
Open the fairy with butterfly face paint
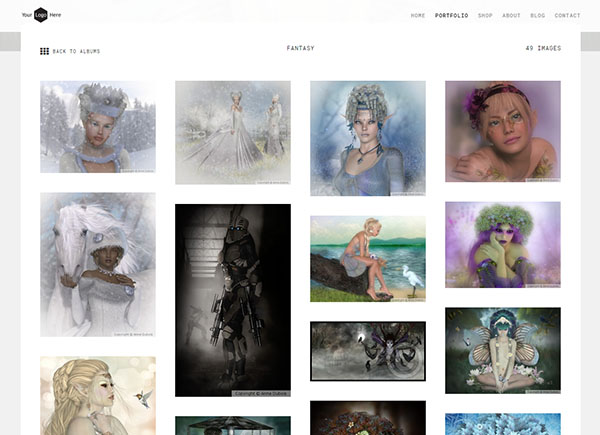[503, 131]
